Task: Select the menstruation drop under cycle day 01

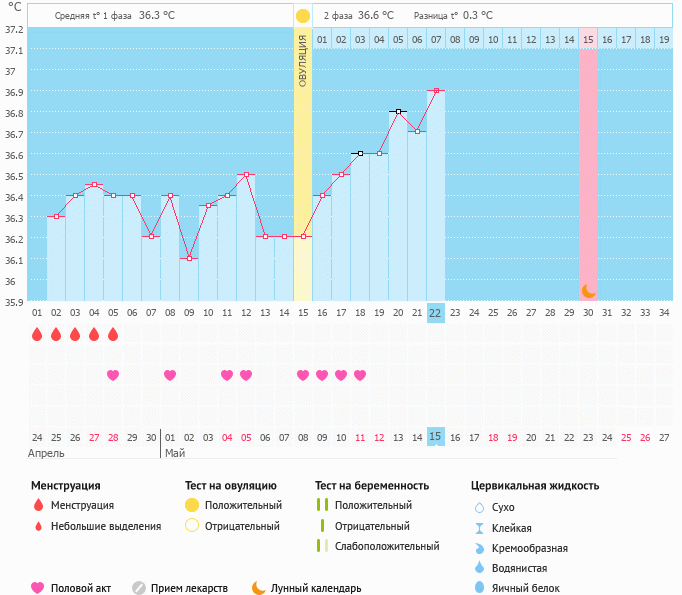Action: (x=37, y=335)
